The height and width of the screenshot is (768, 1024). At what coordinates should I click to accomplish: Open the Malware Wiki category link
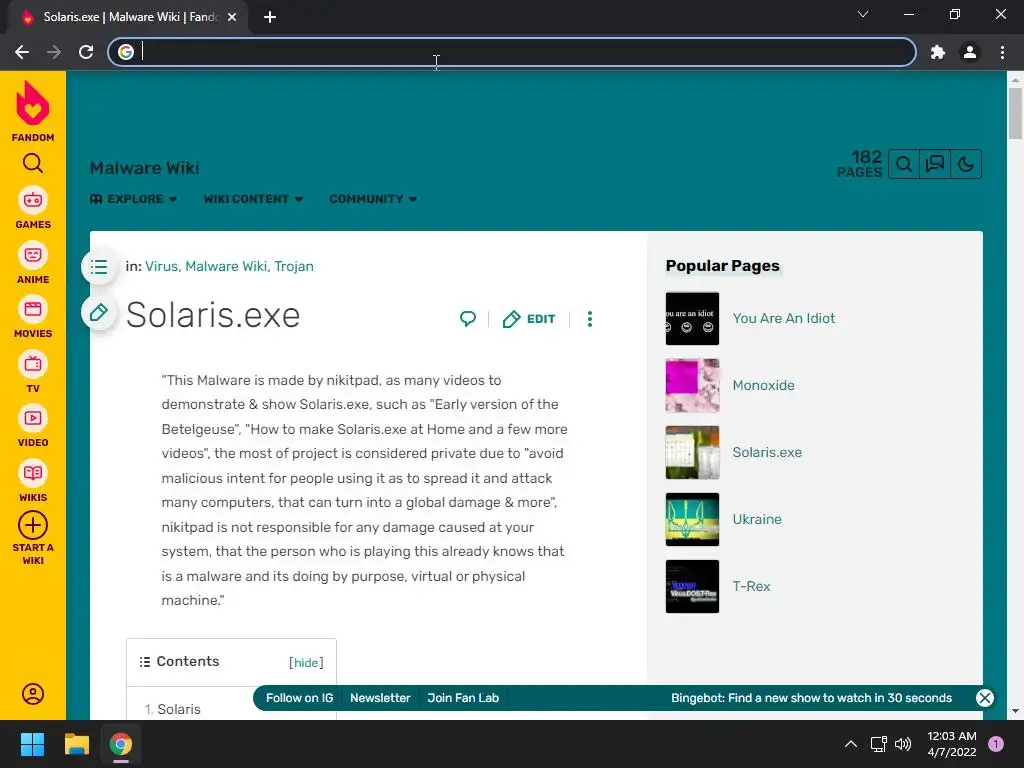(226, 266)
